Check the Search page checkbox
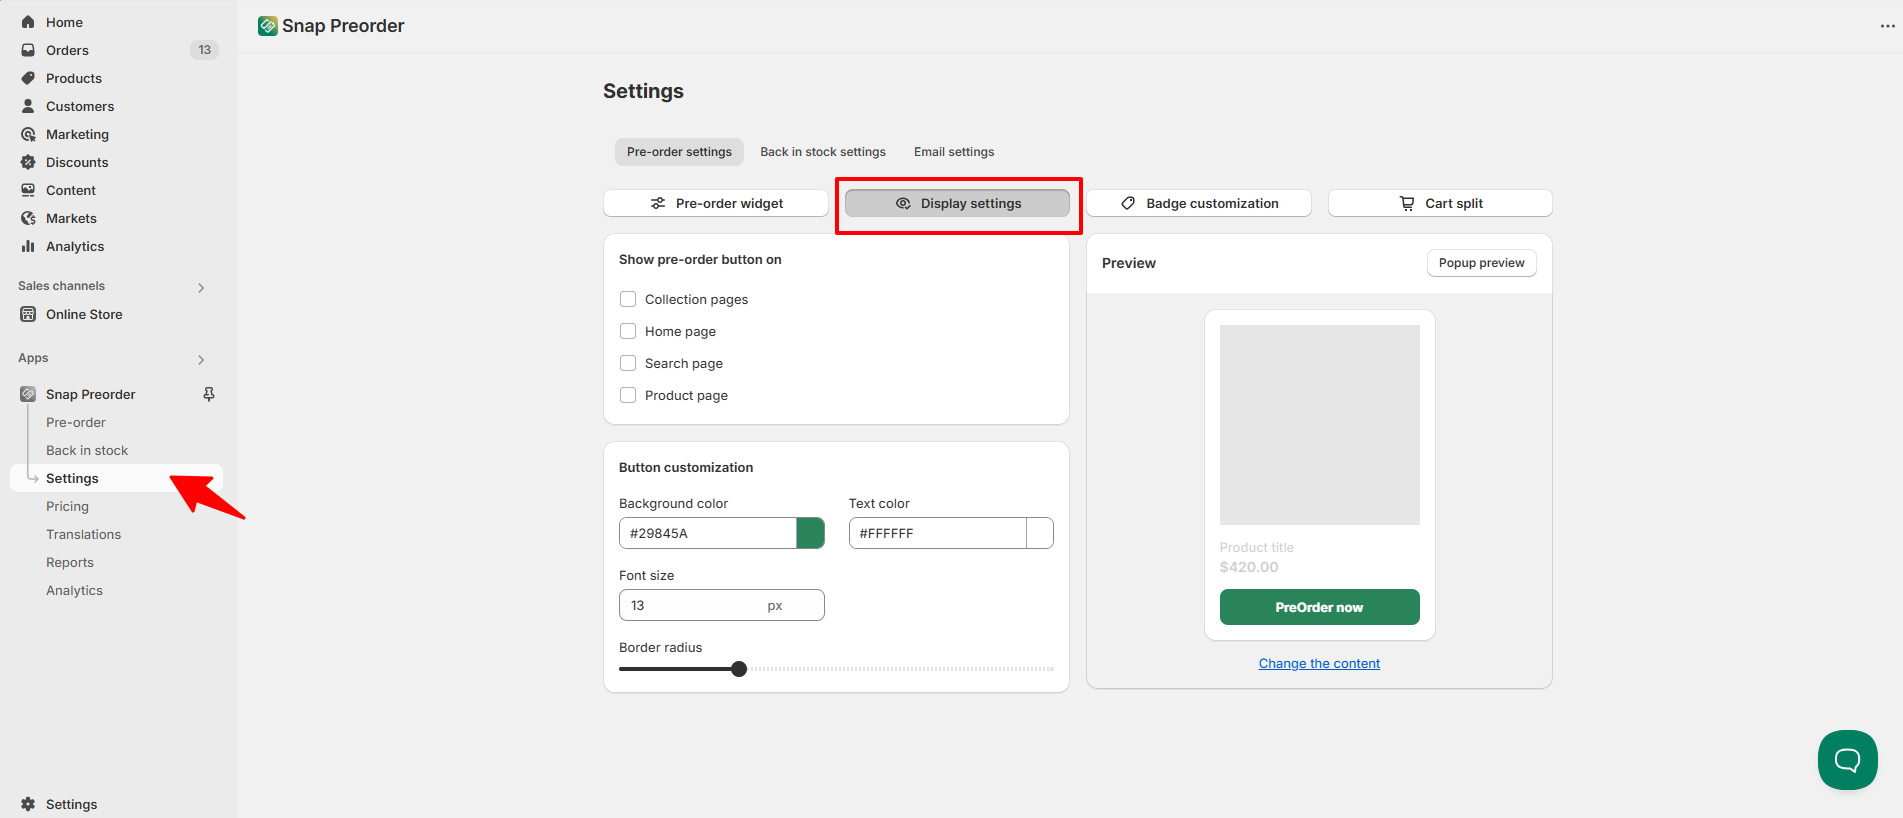The width and height of the screenshot is (1903, 818). (628, 363)
